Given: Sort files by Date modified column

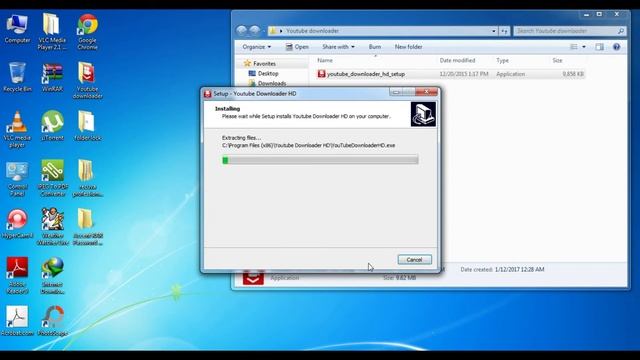Looking at the screenshot, I should click(457, 60).
